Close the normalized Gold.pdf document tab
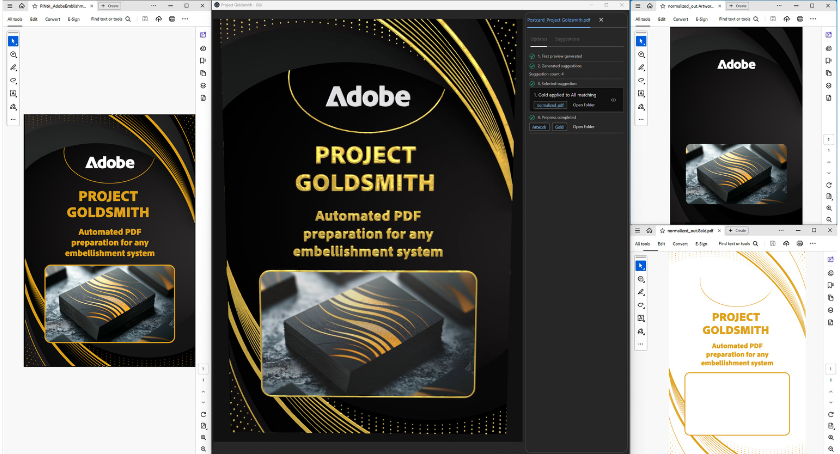 coord(719,230)
